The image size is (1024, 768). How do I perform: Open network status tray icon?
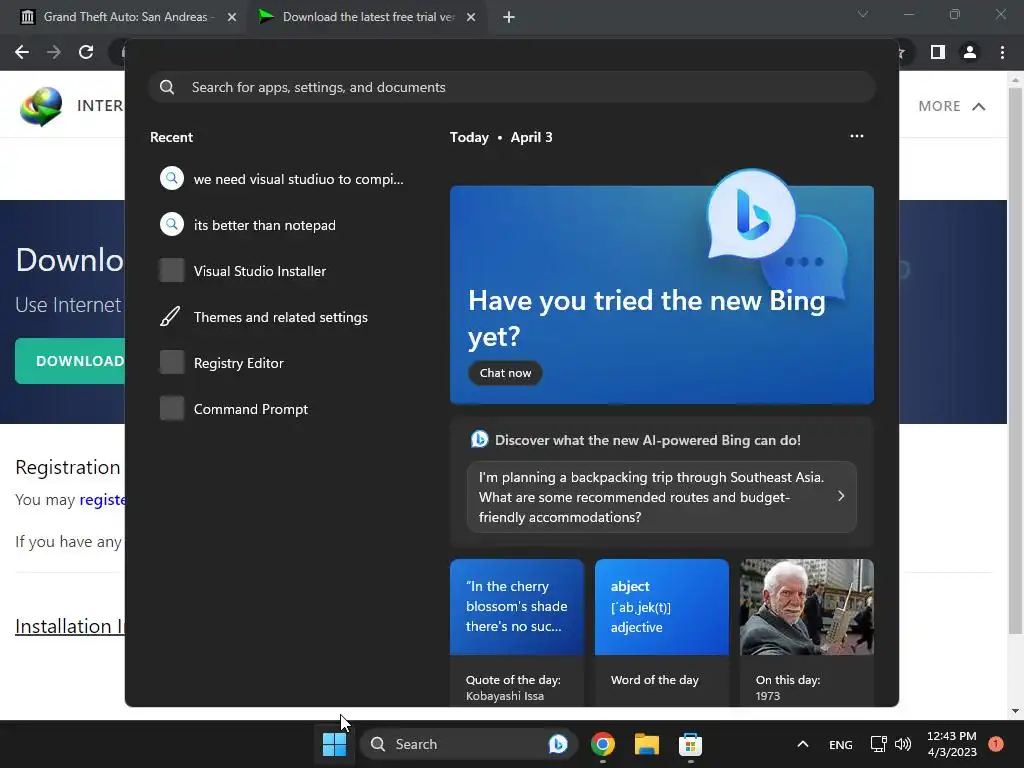click(878, 744)
